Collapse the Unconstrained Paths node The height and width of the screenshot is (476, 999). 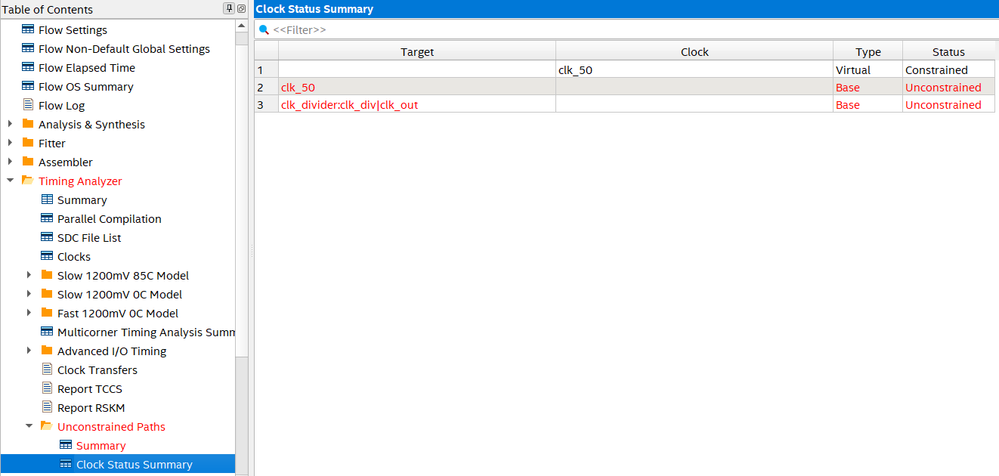(29, 426)
